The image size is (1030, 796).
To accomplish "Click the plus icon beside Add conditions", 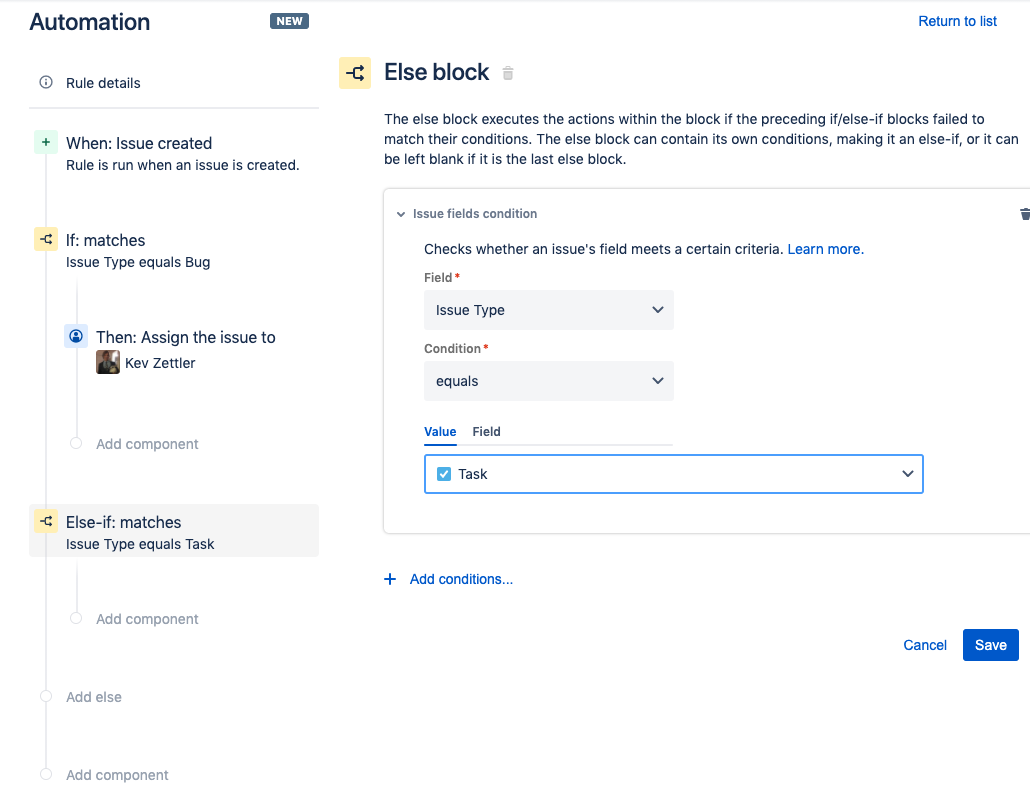I will 390,579.
